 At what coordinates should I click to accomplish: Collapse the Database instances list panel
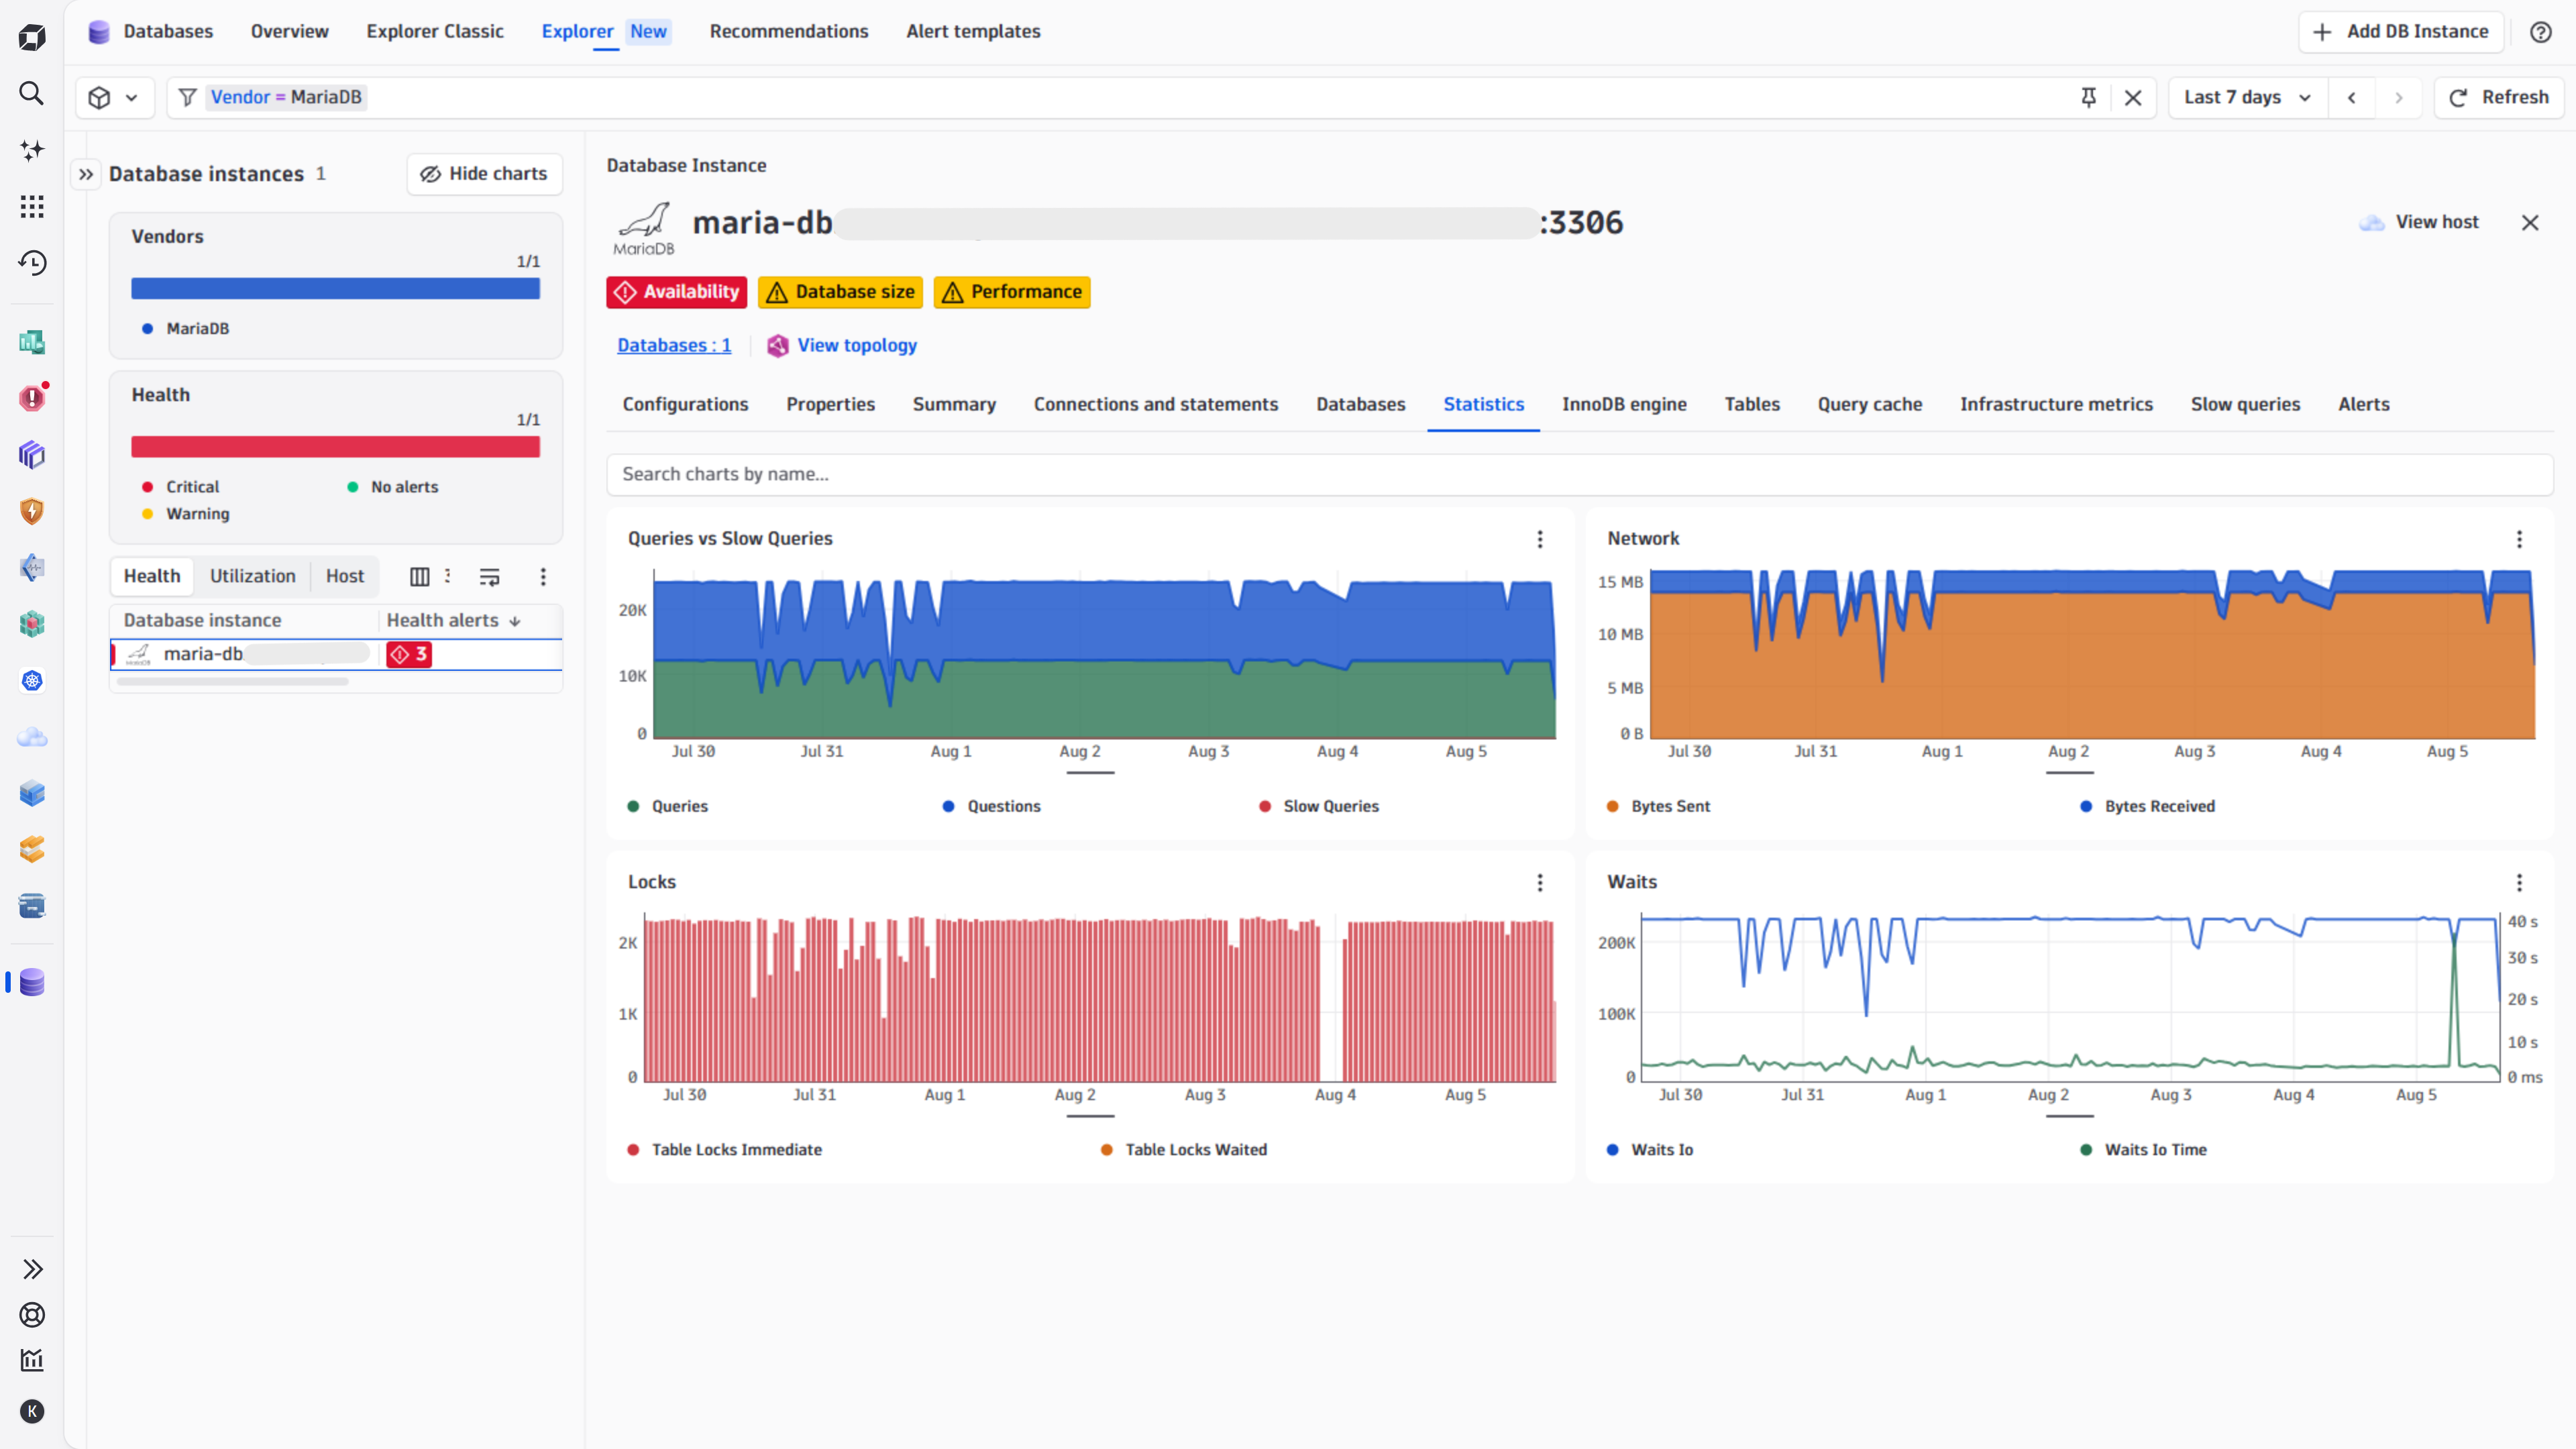coord(86,174)
